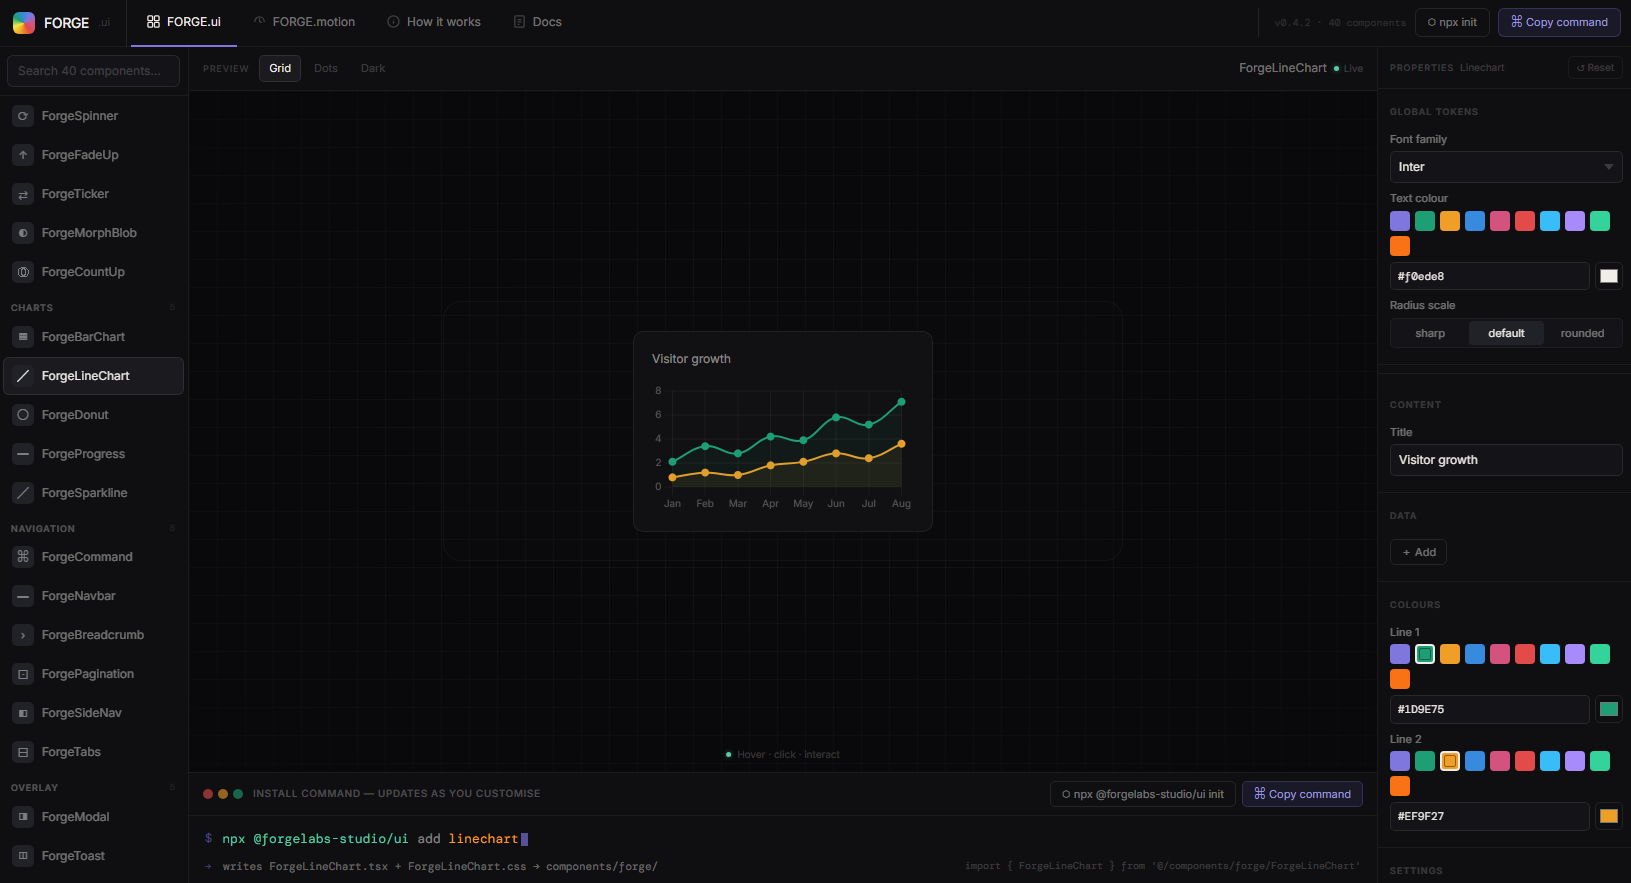Click the ForgeToast icon
Screen dimensions: 1631x883
pyautogui.click(x=23, y=856)
